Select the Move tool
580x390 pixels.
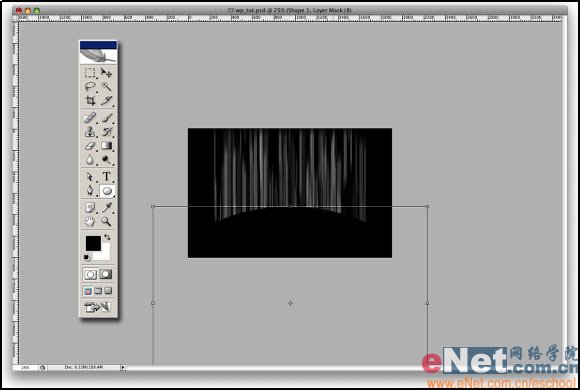[x=107, y=73]
